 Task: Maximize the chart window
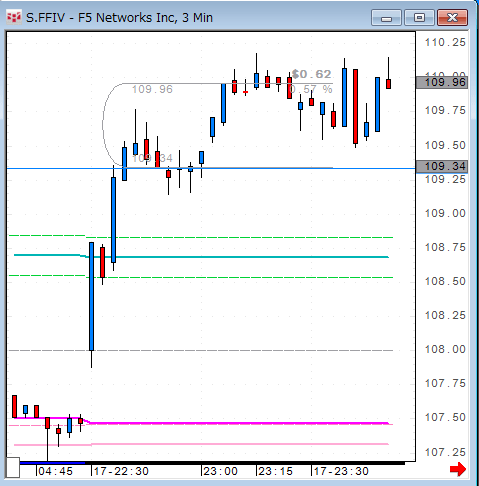[419, 18]
